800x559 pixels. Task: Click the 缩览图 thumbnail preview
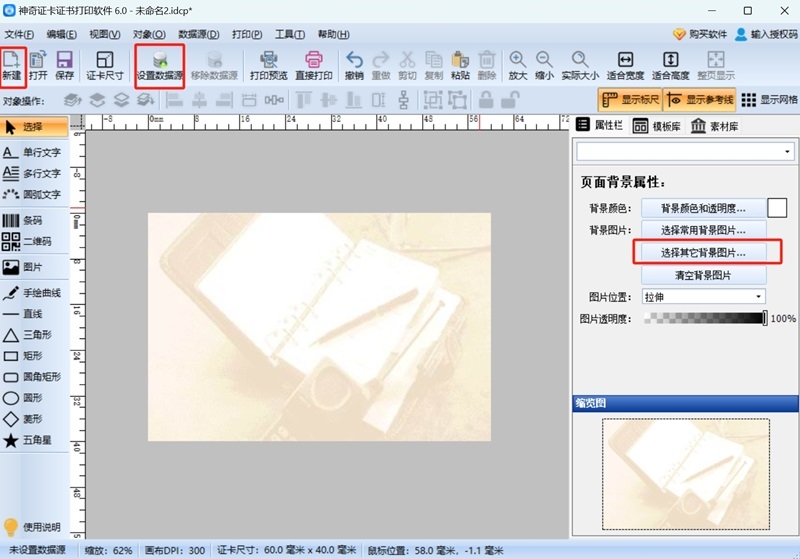(686, 474)
